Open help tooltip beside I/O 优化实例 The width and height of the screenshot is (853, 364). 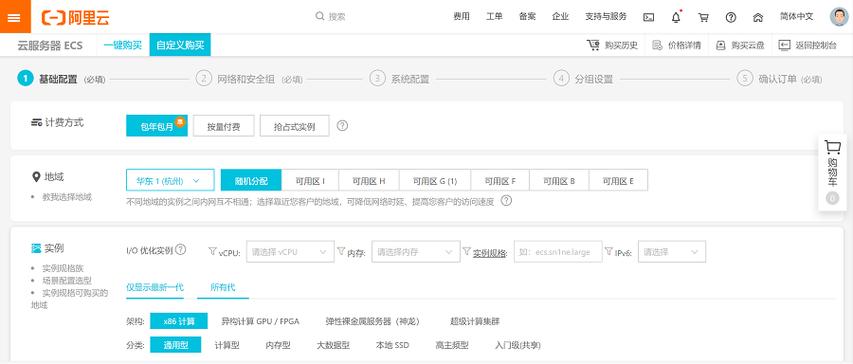point(181,249)
